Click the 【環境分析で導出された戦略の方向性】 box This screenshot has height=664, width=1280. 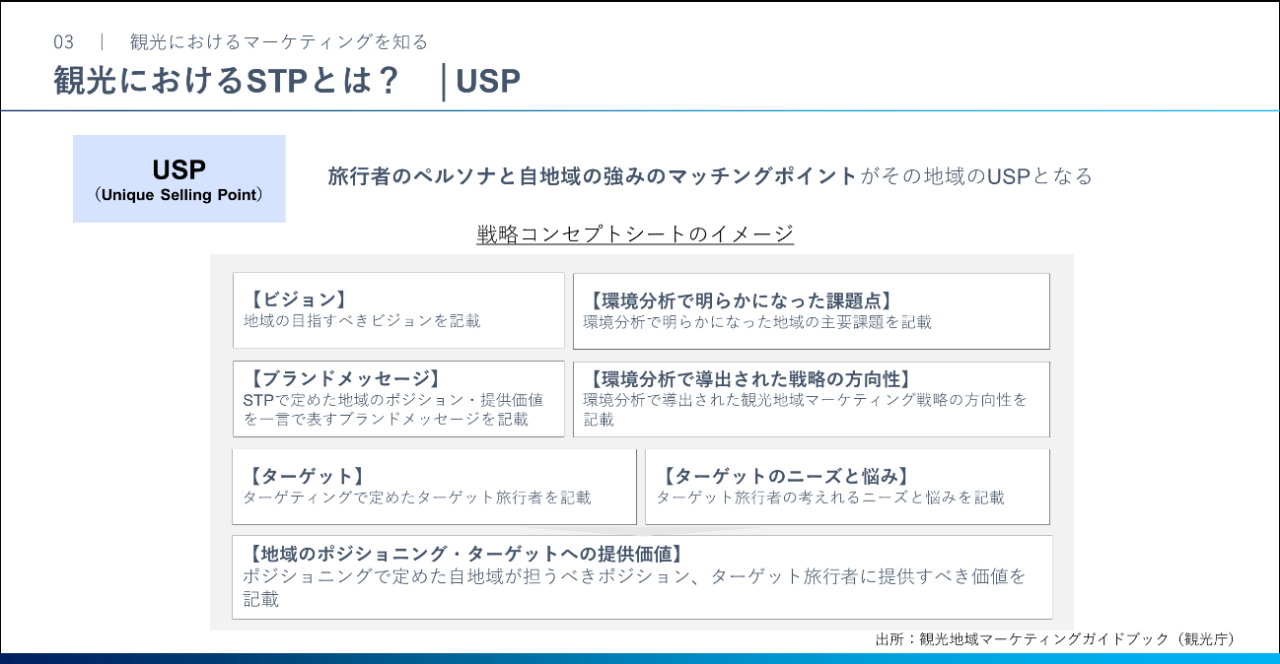coord(810,398)
